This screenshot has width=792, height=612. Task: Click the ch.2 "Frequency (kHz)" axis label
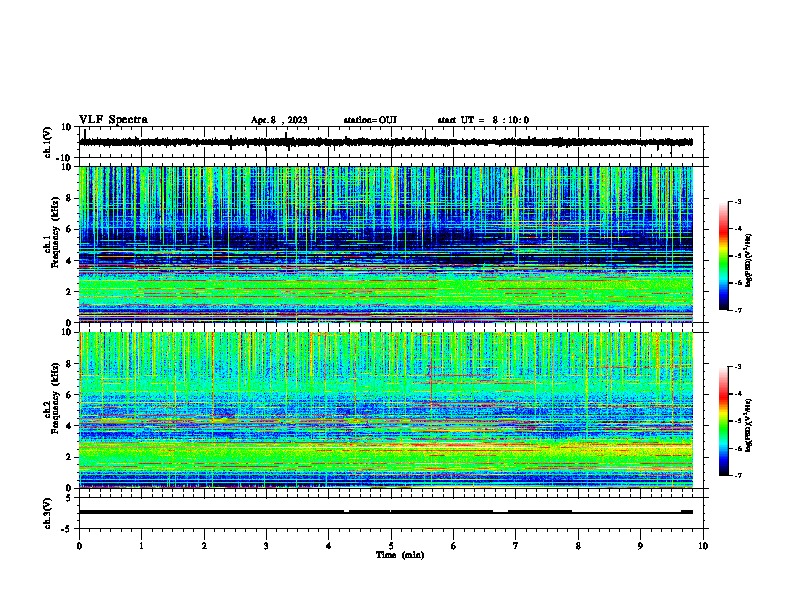55,398
